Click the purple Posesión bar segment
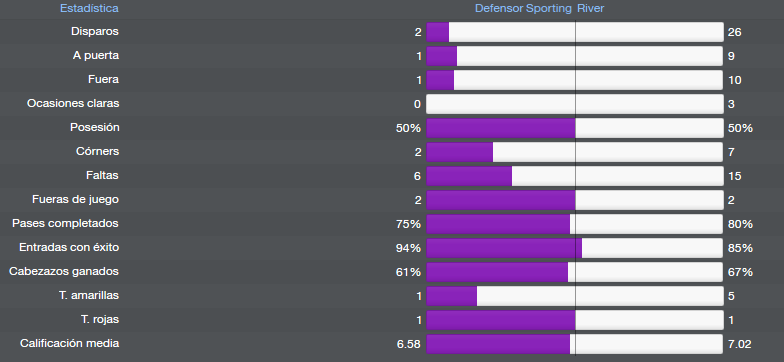The width and height of the screenshot is (784, 362). click(500, 128)
